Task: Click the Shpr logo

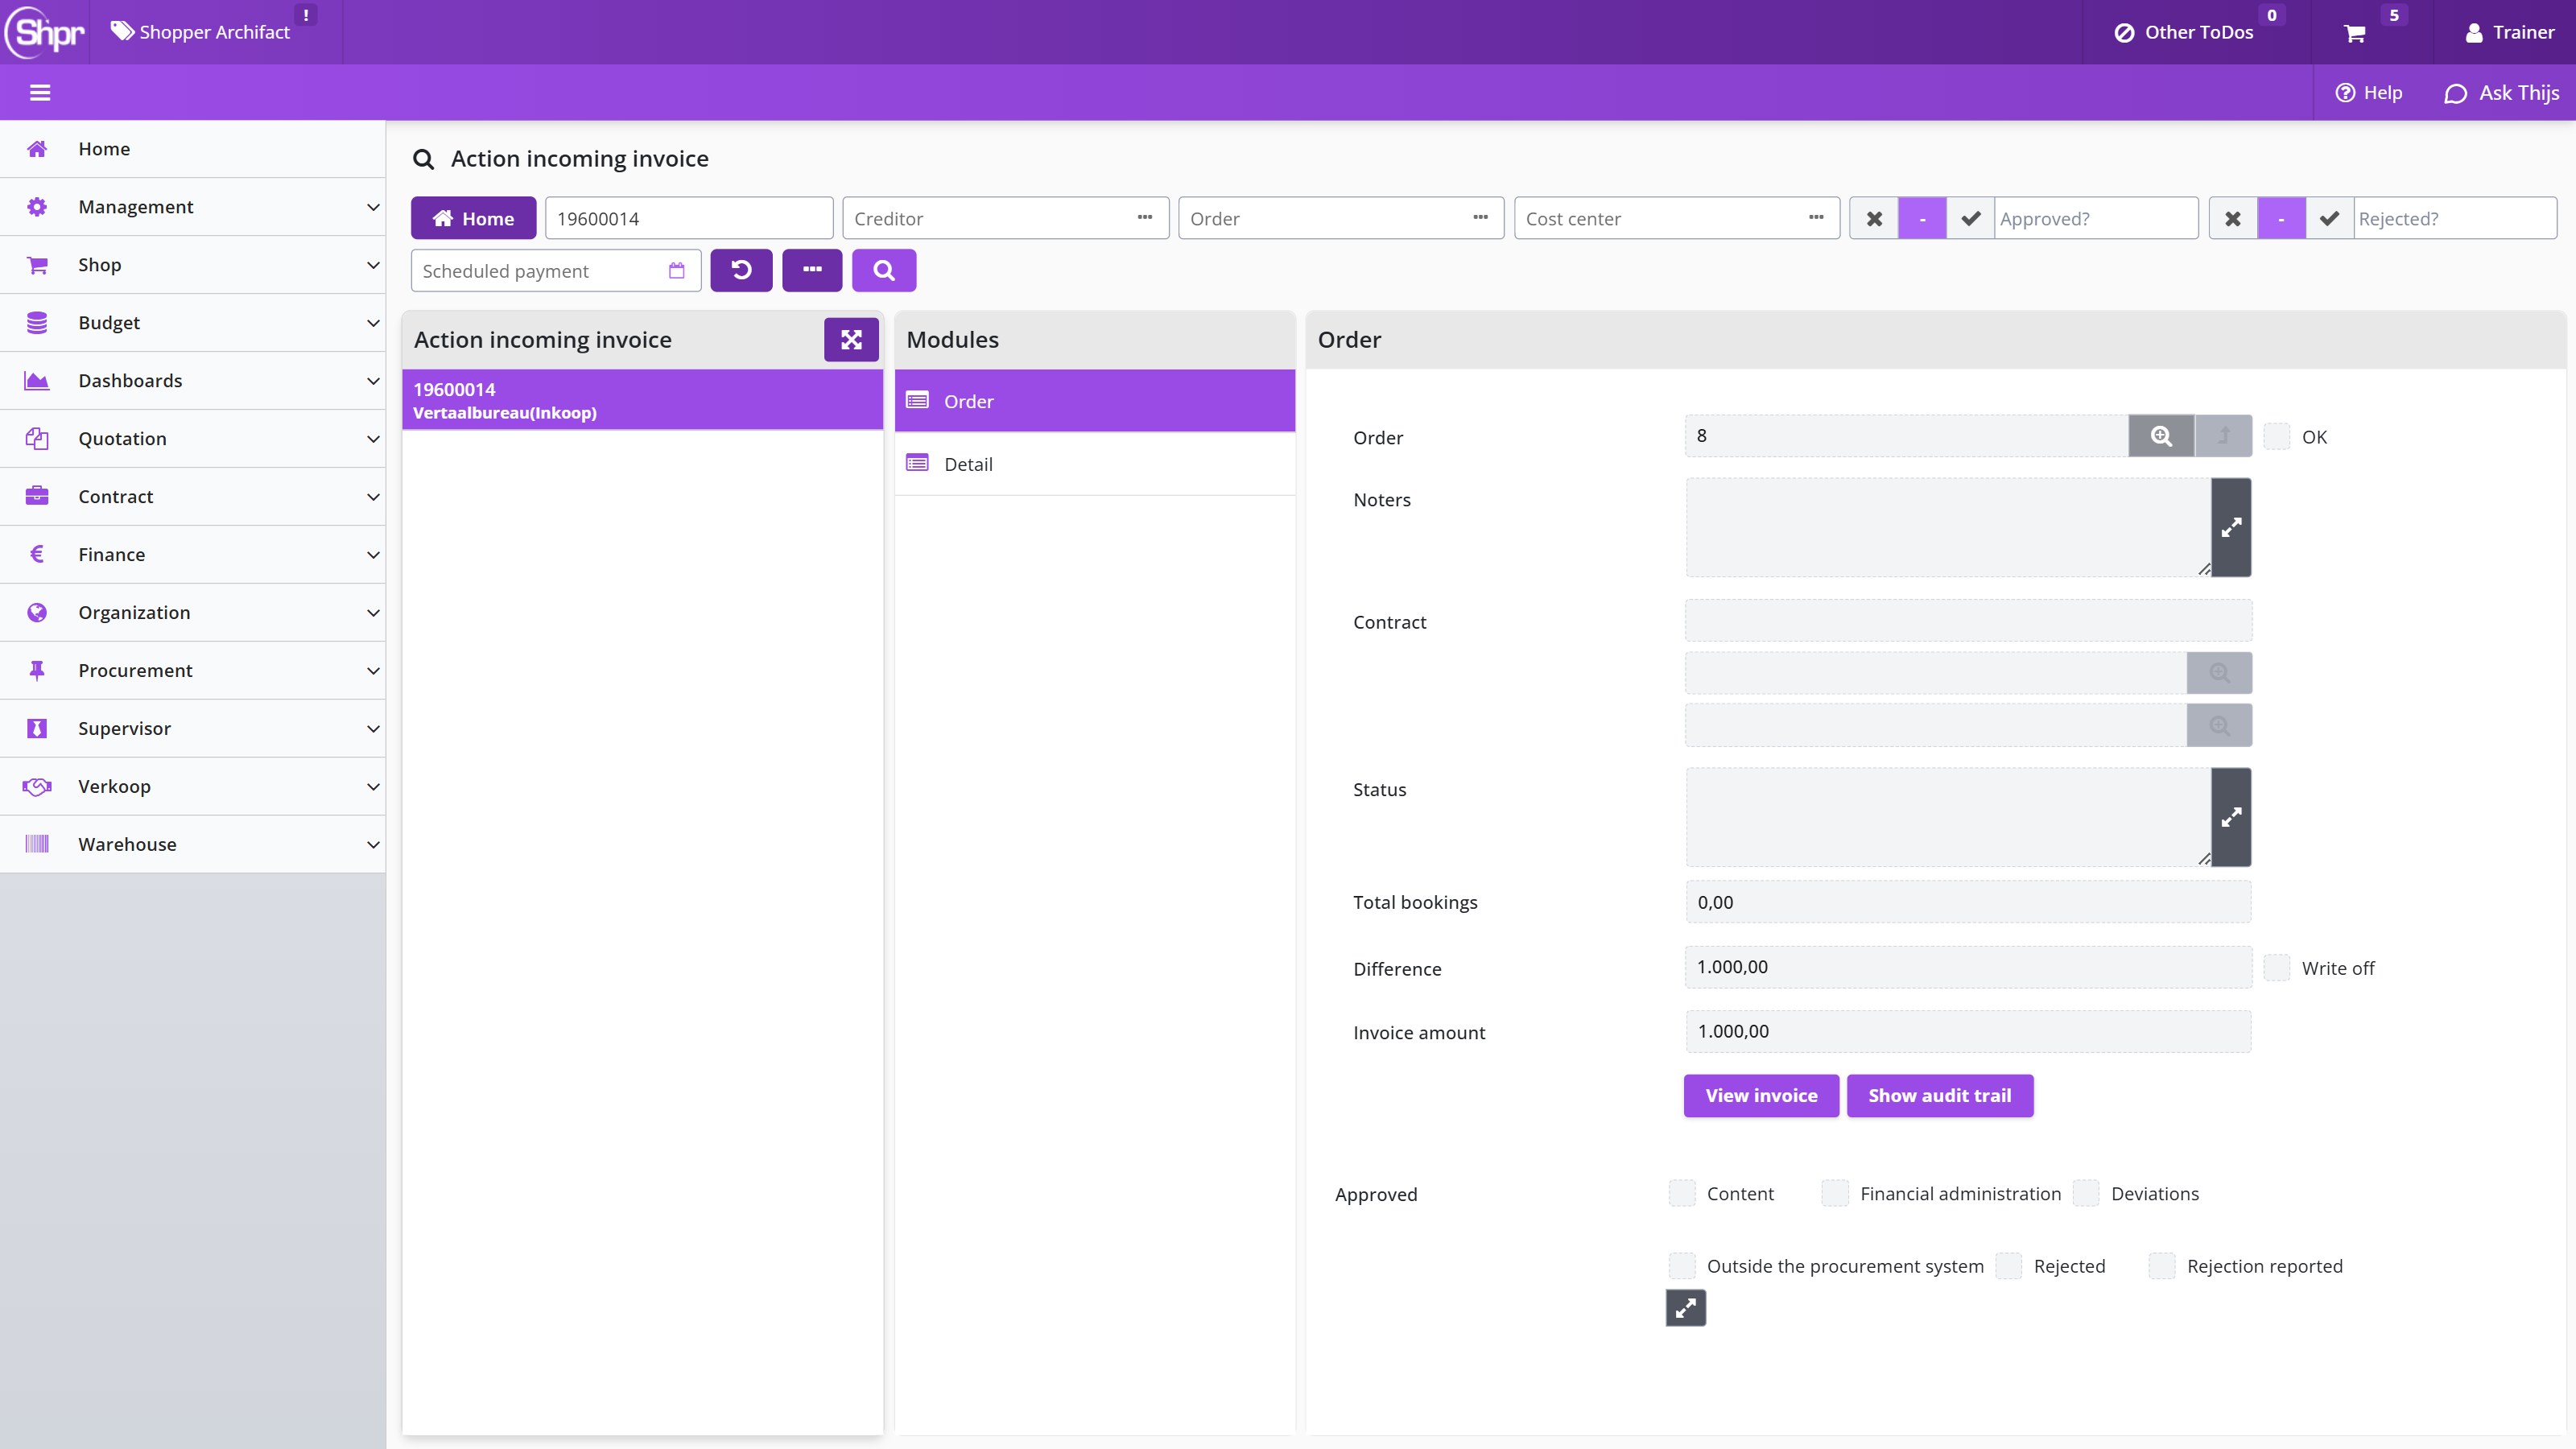Action: (x=45, y=32)
